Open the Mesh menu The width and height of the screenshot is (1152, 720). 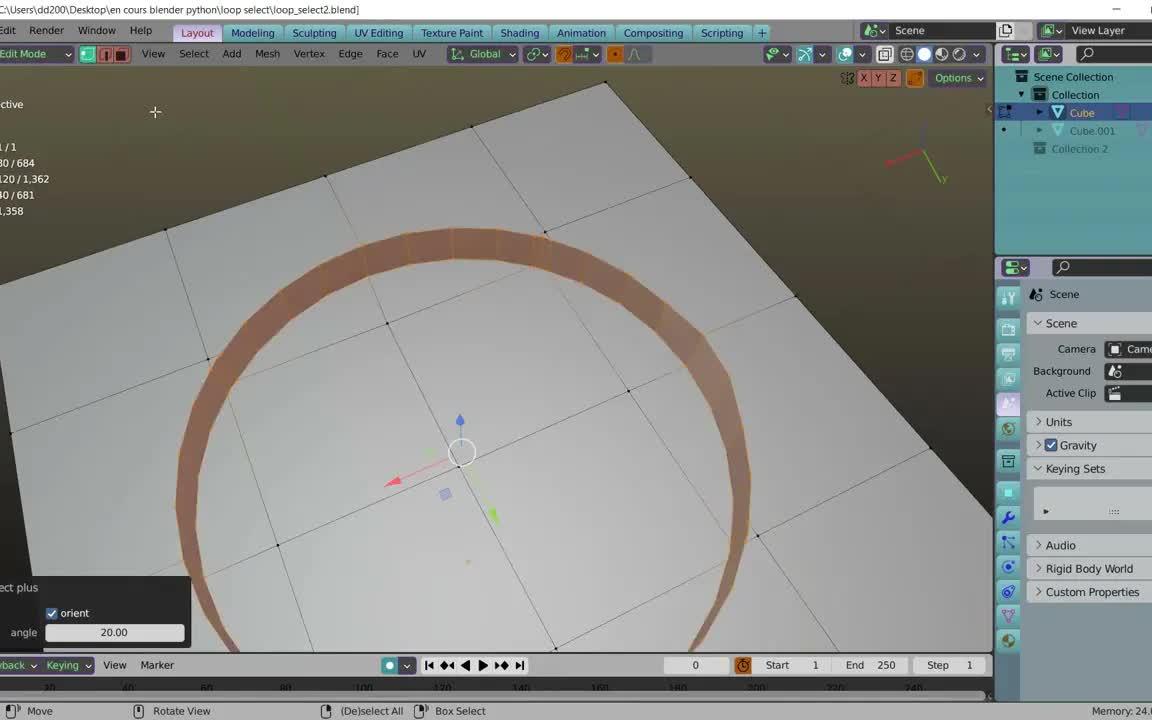point(267,54)
